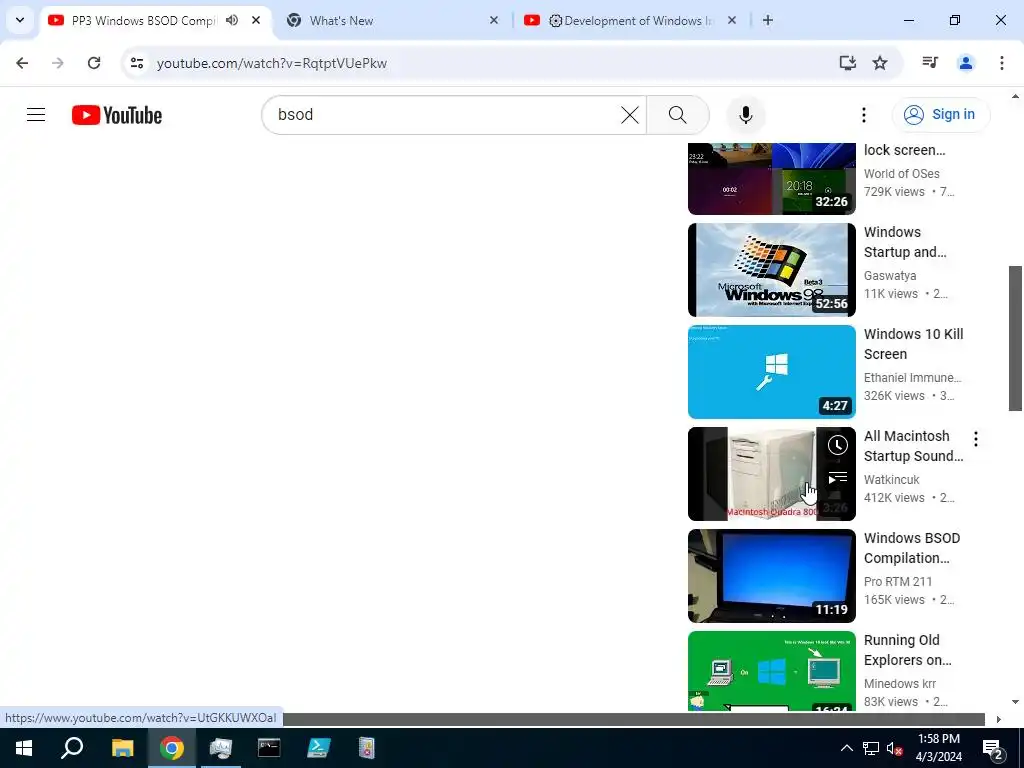The width and height of the screenshot is (1024, 768).
Task: Open Windows BSOD Compilation title link
Action: [912, 548]
